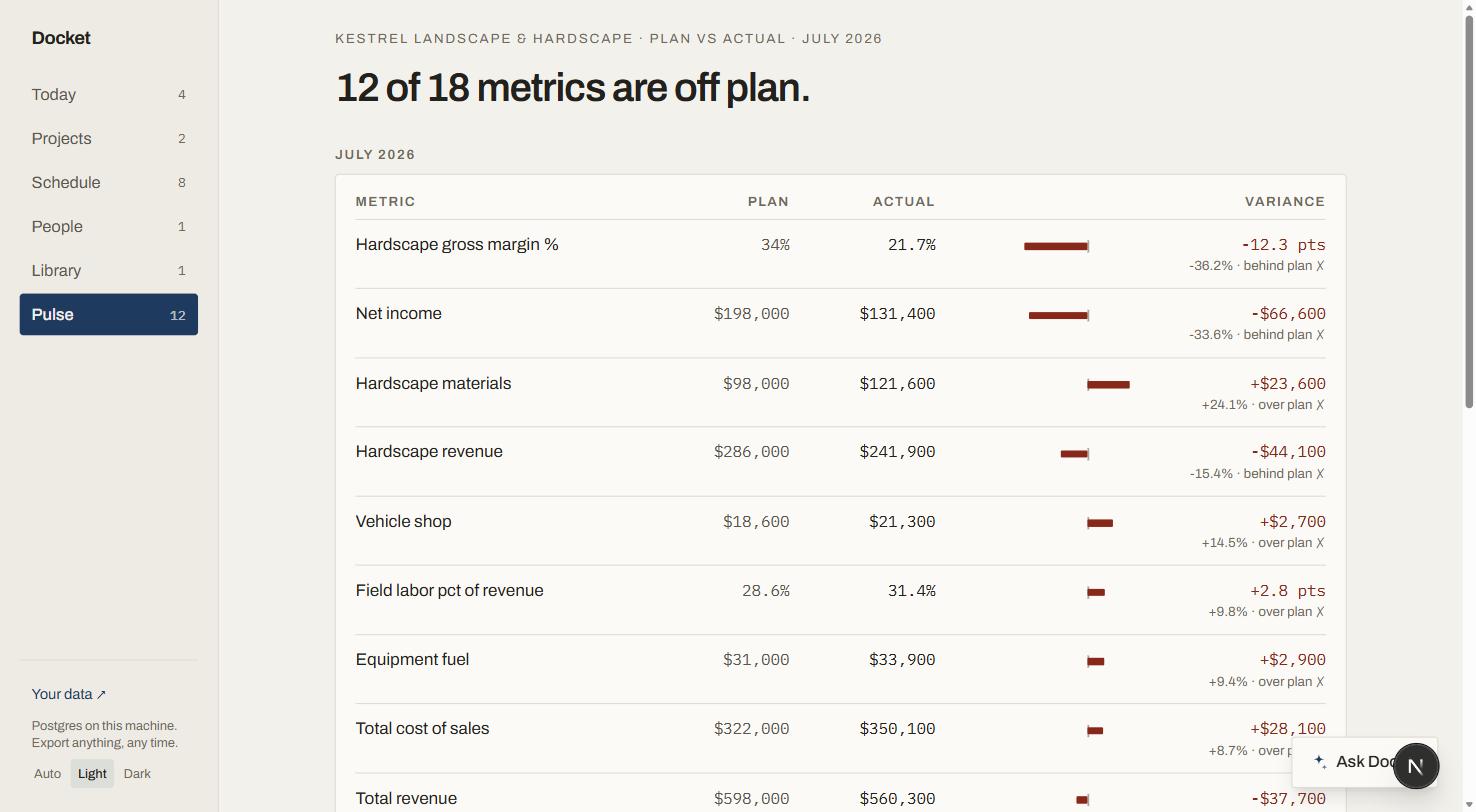Navigate to People
This screenshot has height=812, width=1476.
click(109, 227)
